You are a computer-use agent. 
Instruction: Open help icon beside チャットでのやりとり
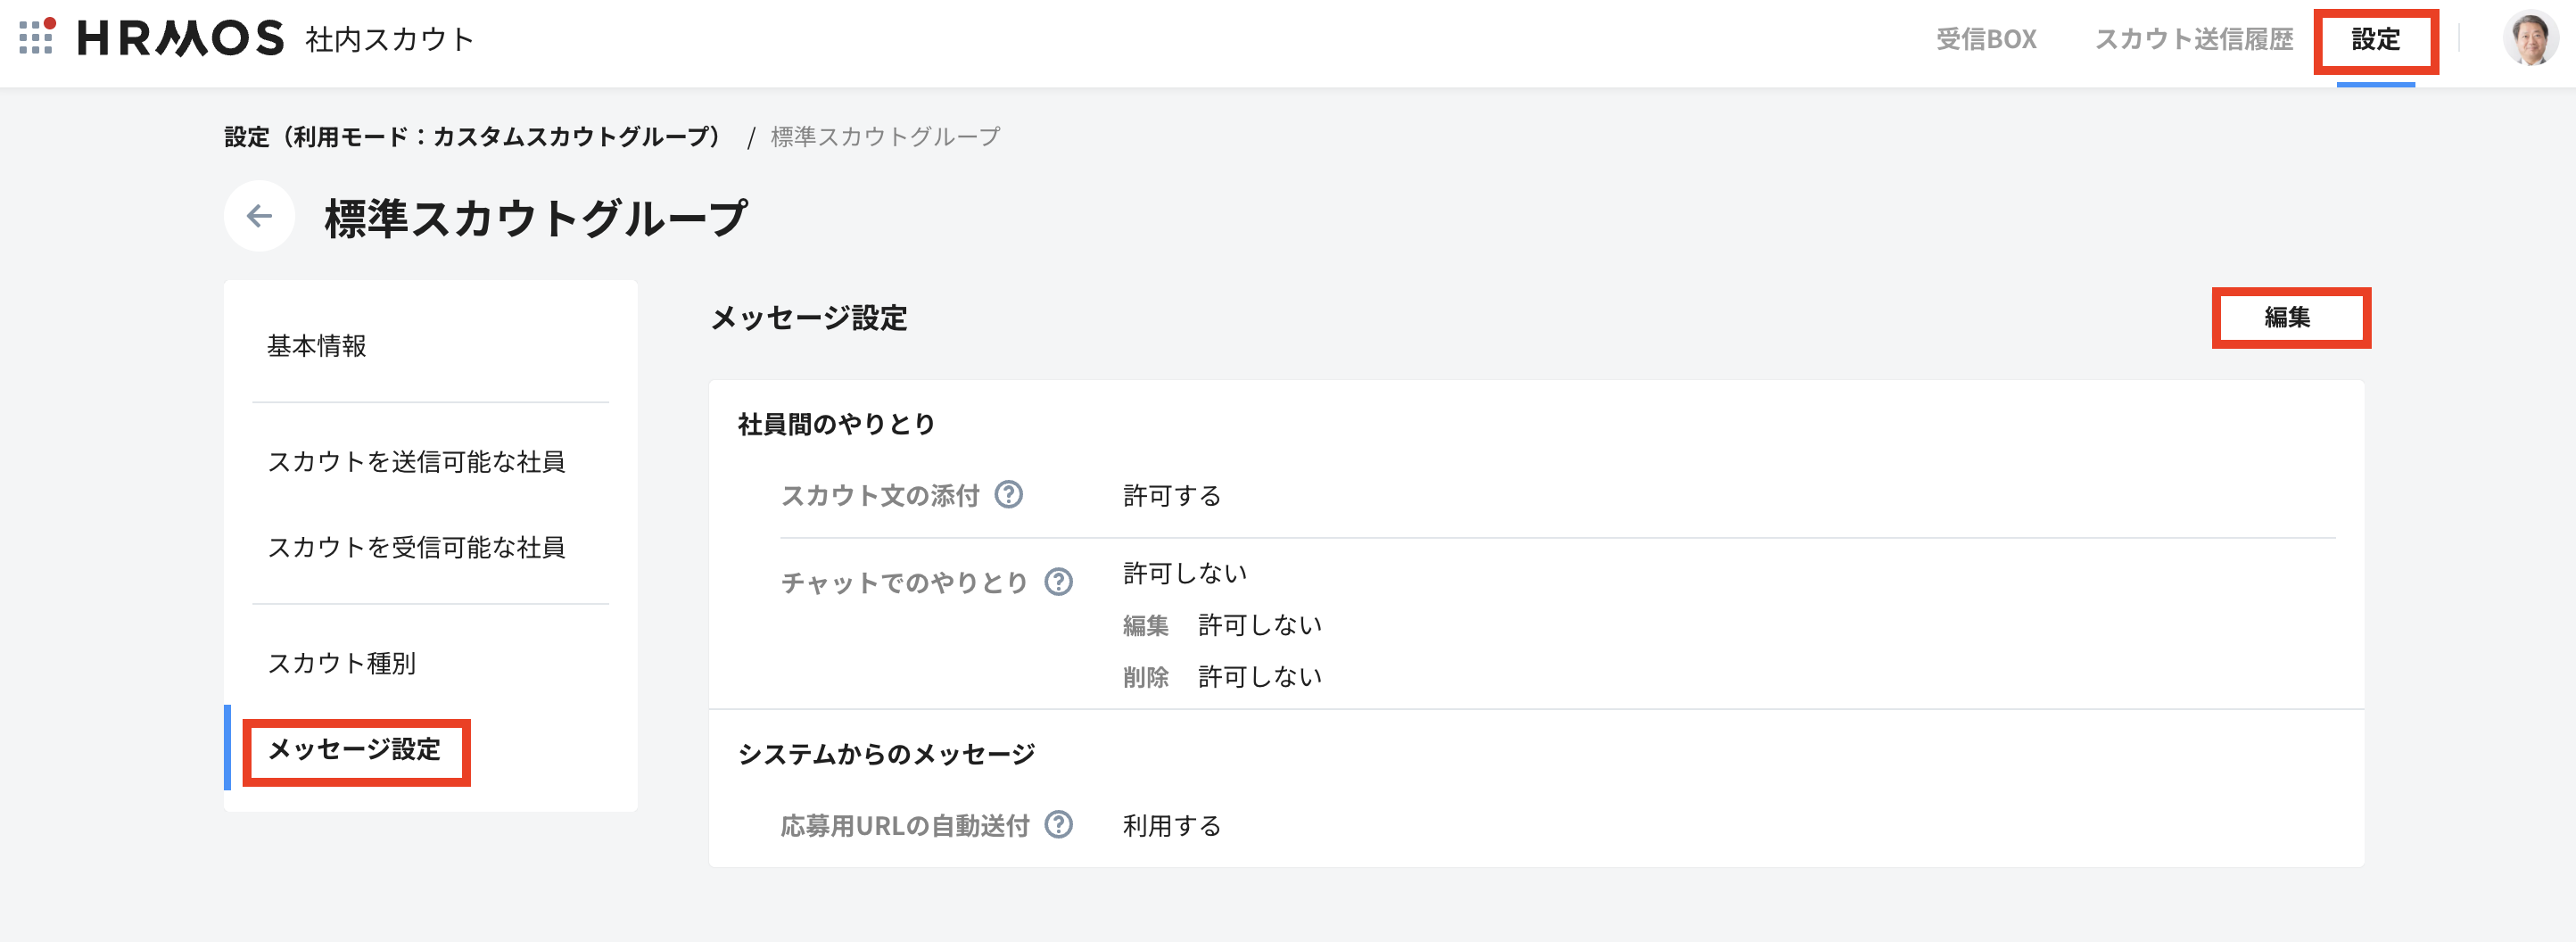coord(1059,582)
